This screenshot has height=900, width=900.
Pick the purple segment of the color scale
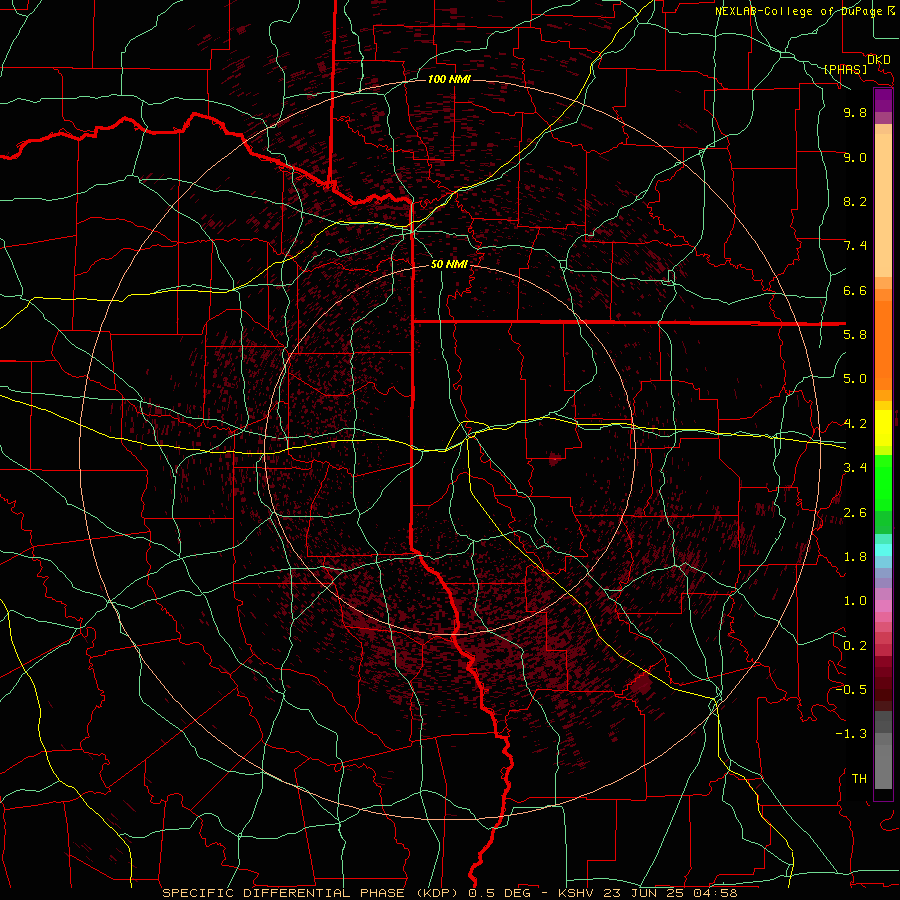click(883, 100)
